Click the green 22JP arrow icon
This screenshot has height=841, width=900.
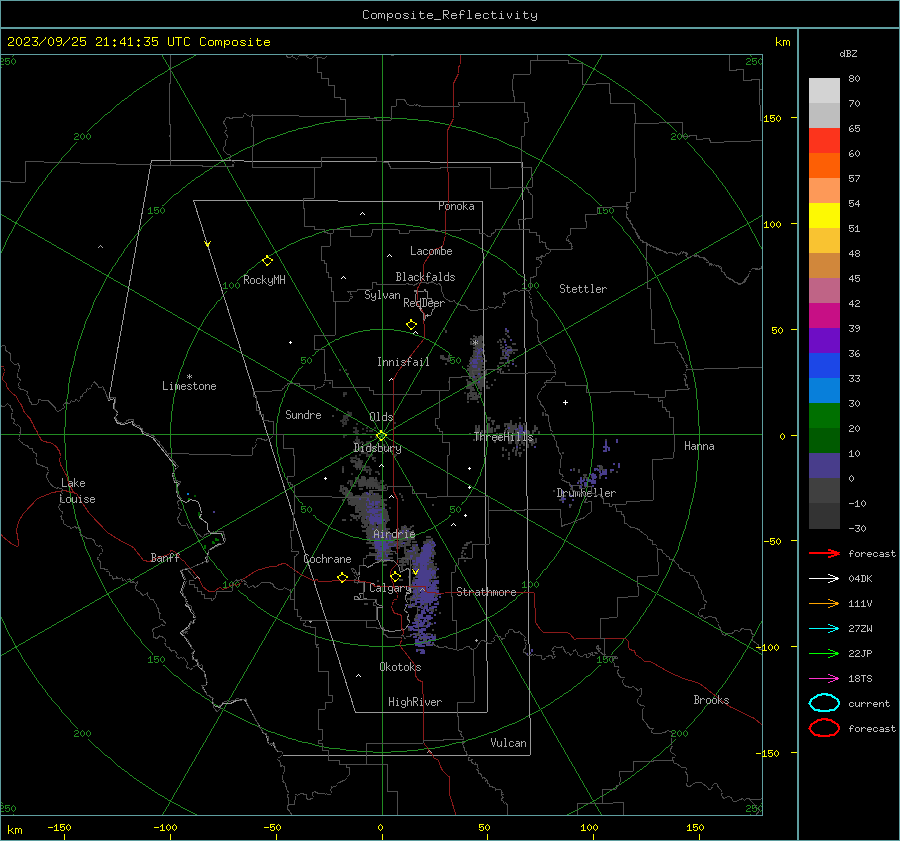pyautogui.click(x=824, y=653)
